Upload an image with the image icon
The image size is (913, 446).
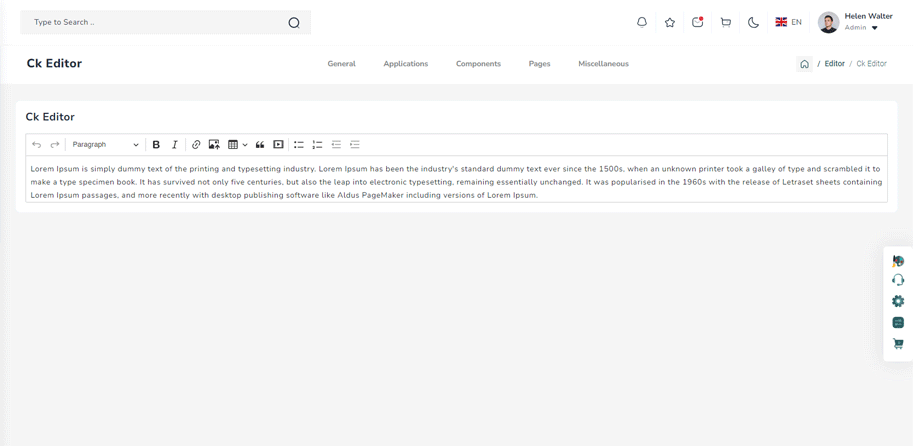(x=214, y=144)
